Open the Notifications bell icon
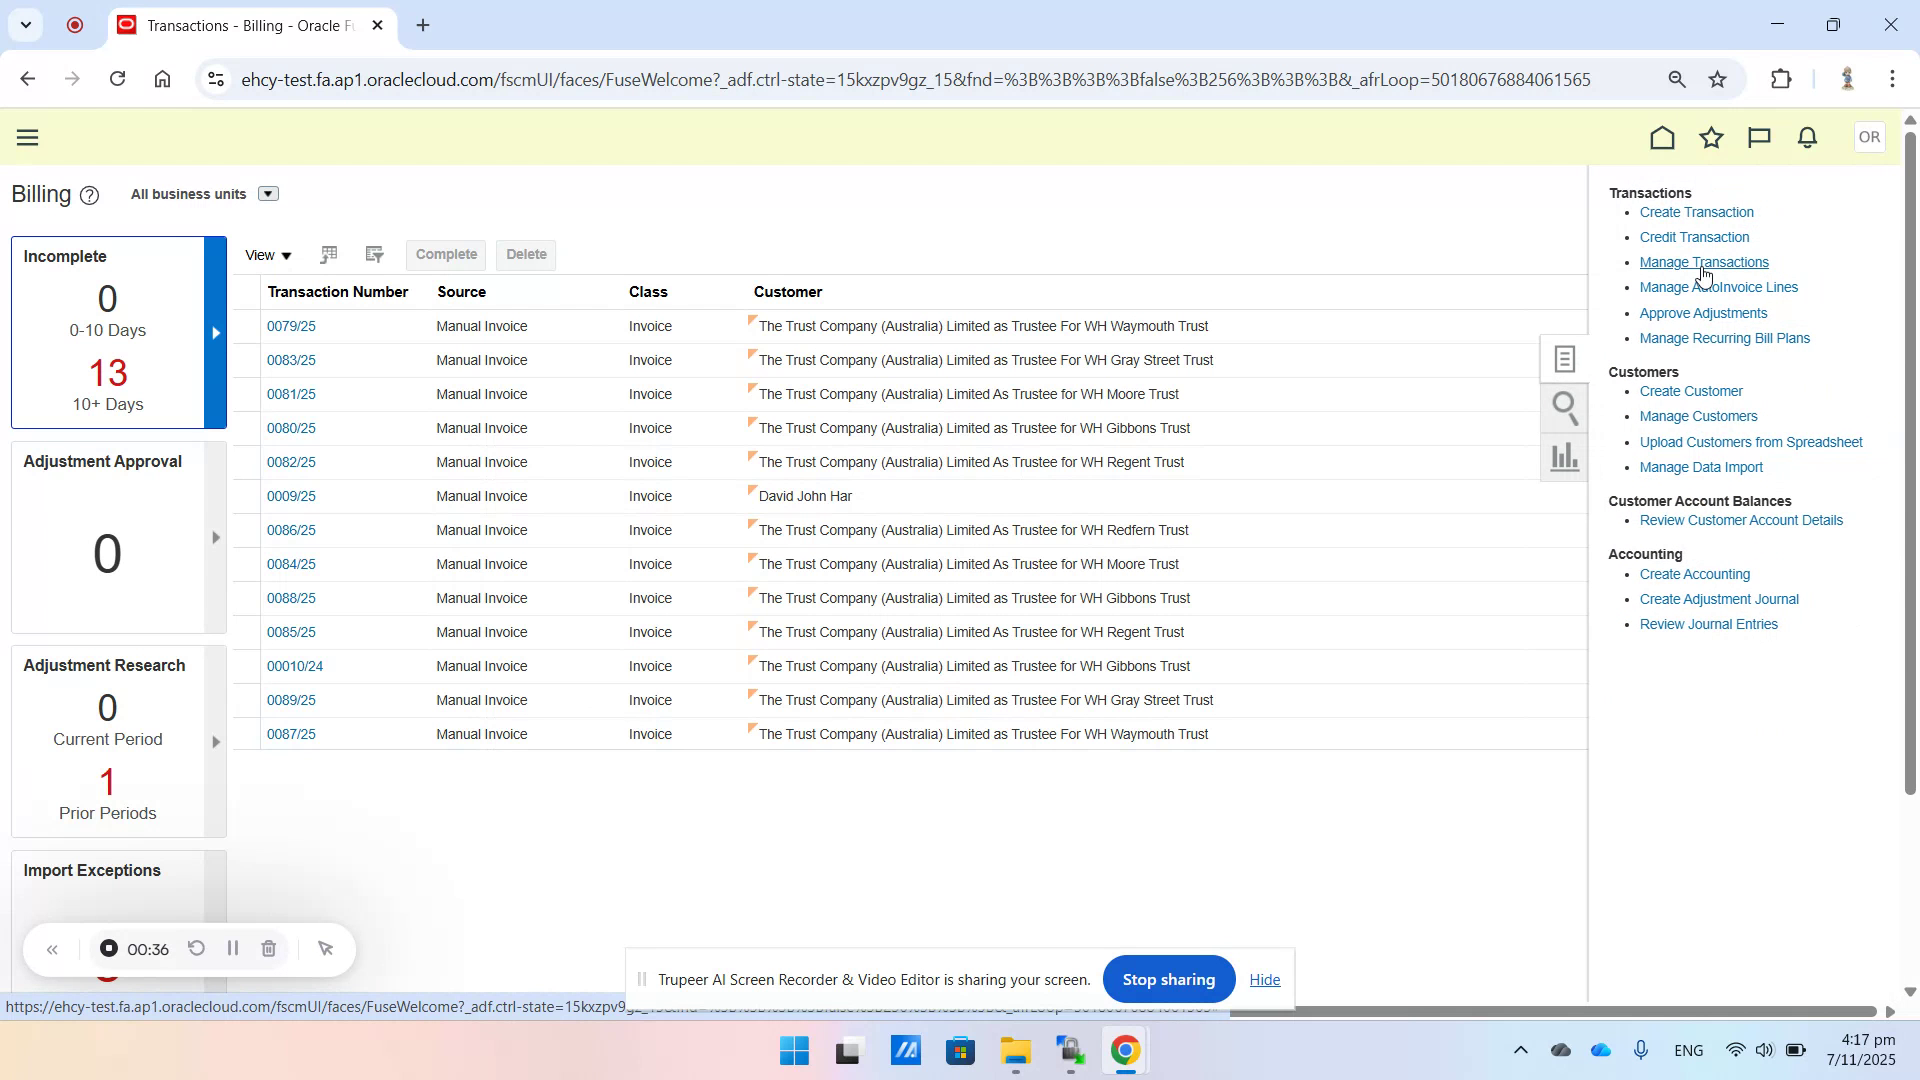The image size is (1920, 1080). pyautogui.click(x=1808, y=137)
